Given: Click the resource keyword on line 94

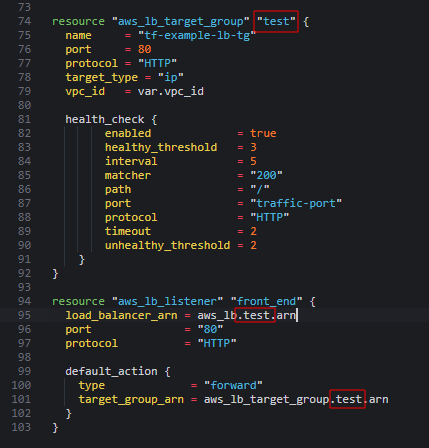Looking at the screenshot, I should coord(78,301).
